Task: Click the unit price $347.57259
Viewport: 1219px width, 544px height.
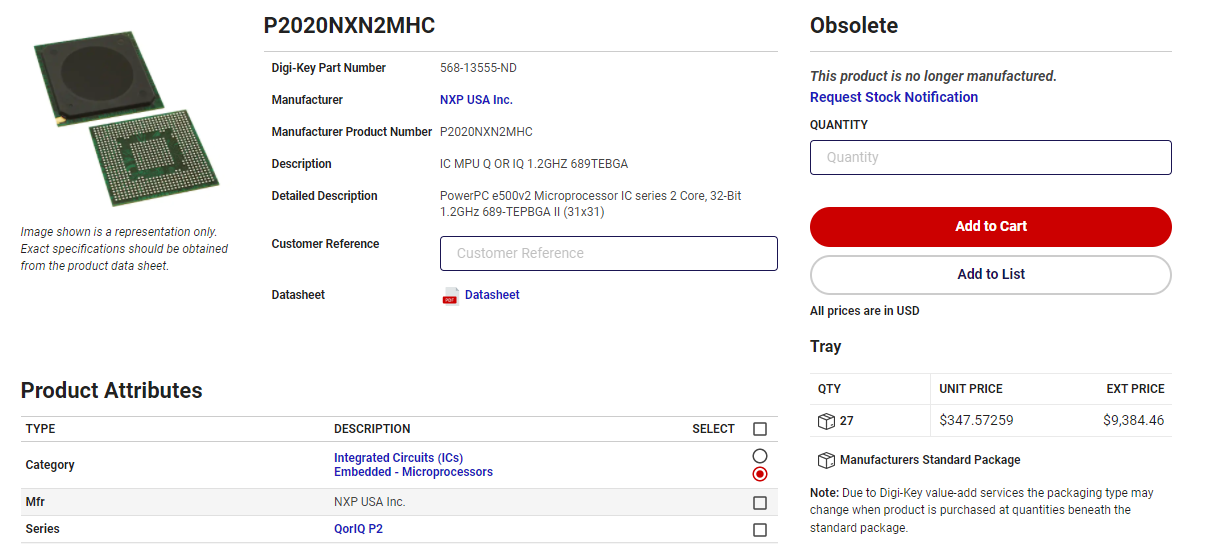Action: point(976,421)
